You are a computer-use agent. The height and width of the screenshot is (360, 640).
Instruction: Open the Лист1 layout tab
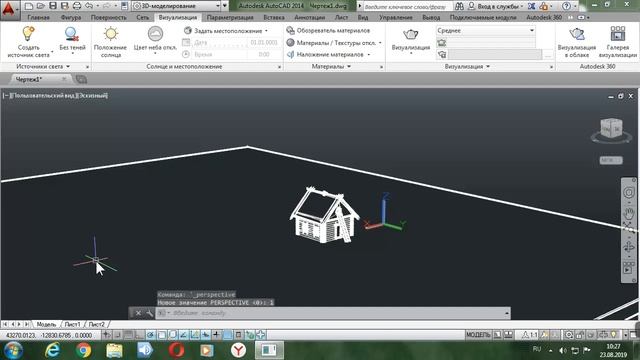73,324
